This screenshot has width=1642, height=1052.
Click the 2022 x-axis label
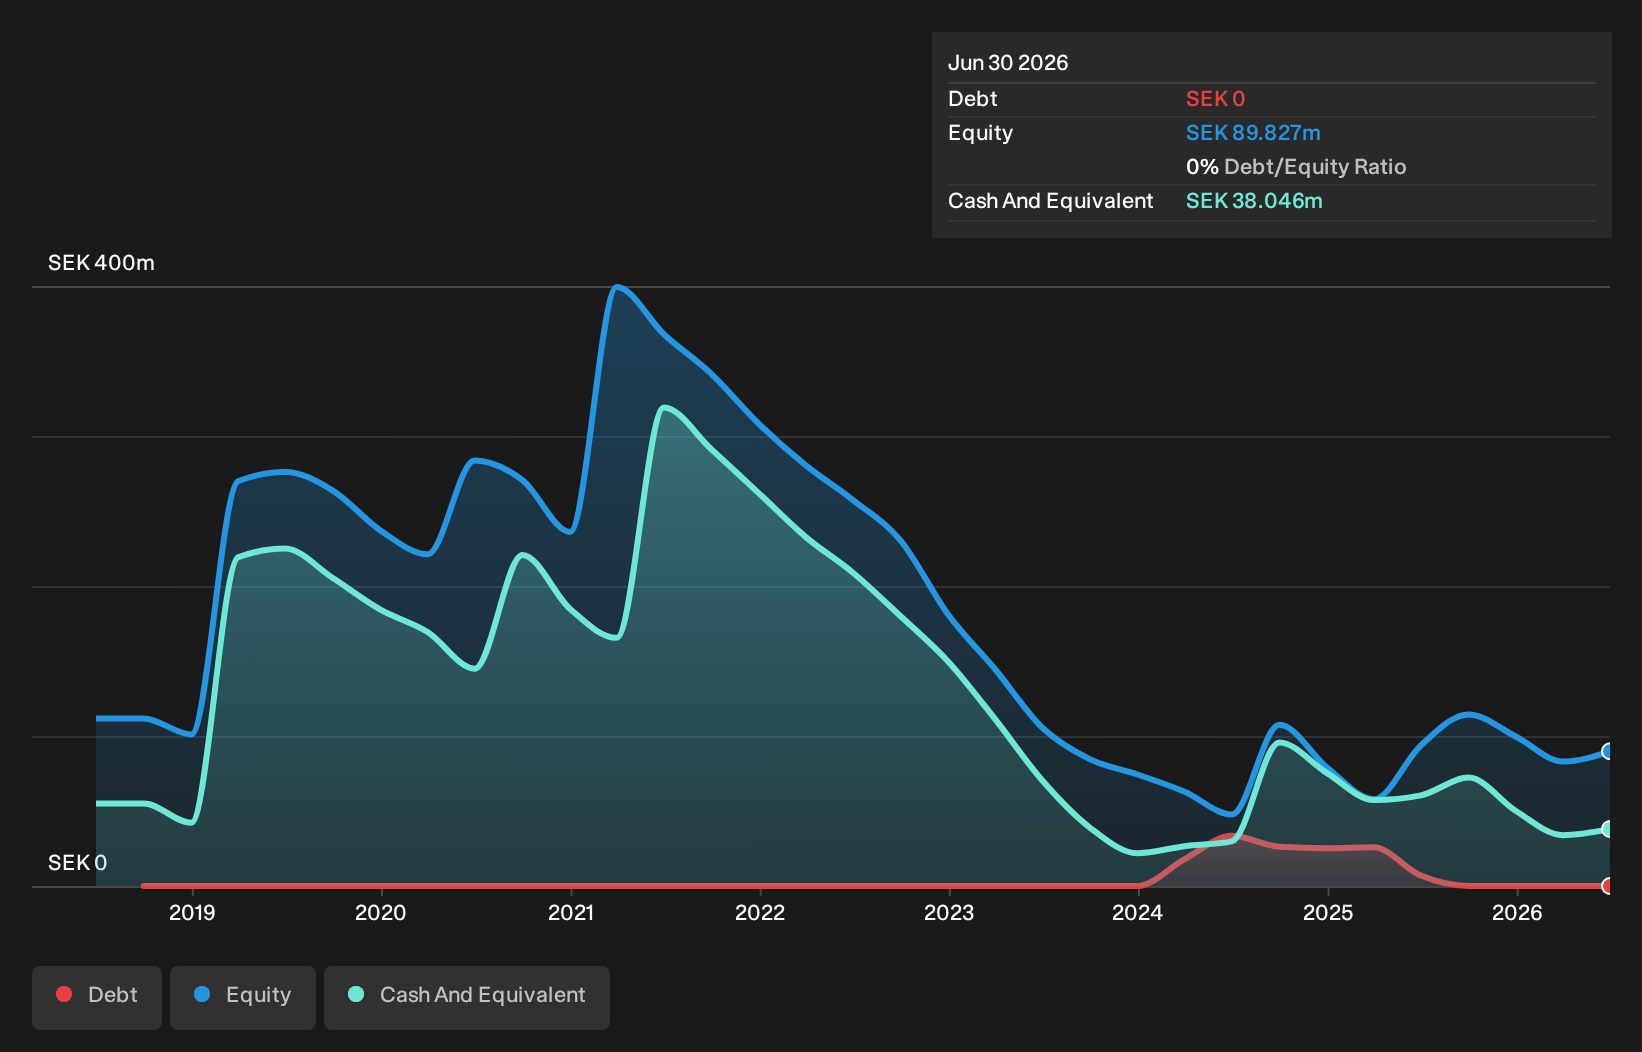pos(760,912)
